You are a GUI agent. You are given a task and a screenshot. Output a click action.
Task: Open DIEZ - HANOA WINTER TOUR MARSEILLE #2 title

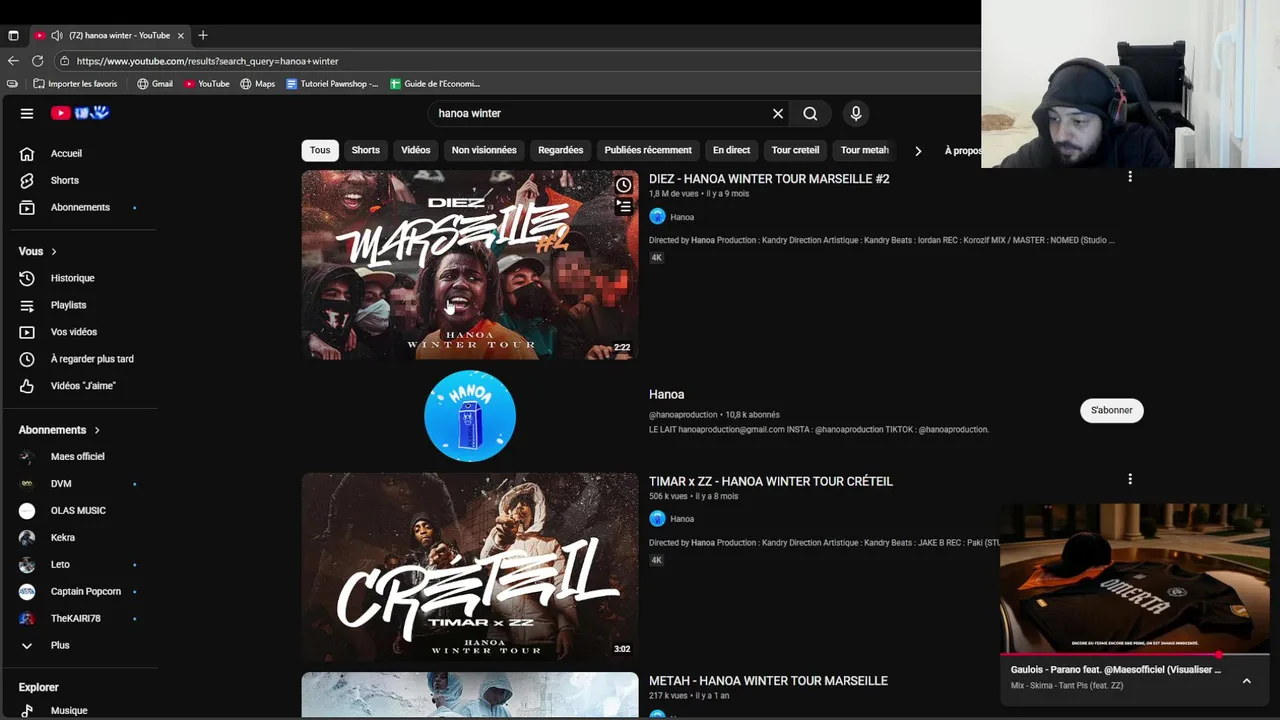[x=769, y=179]
